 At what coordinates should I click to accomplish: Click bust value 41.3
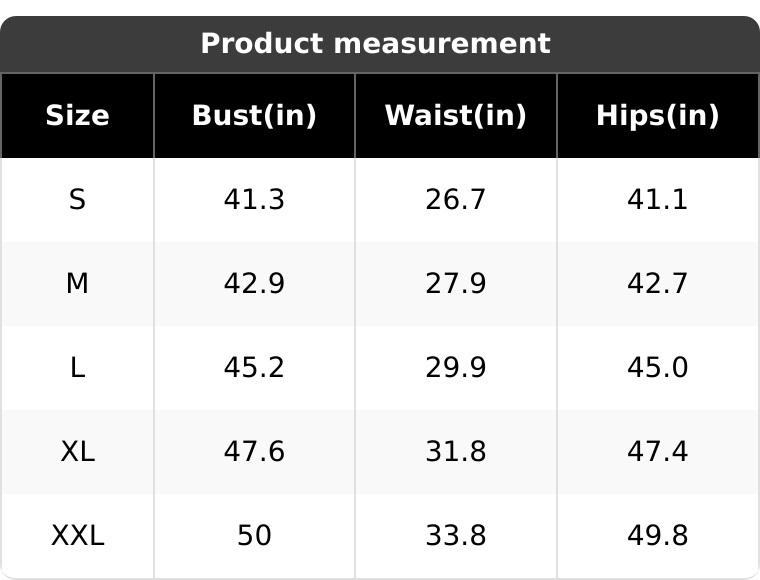254,200
